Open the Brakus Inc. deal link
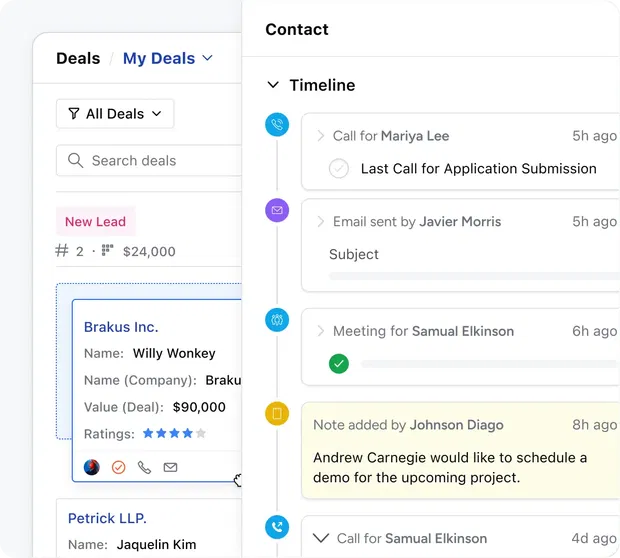 click(x=121, y=327)
